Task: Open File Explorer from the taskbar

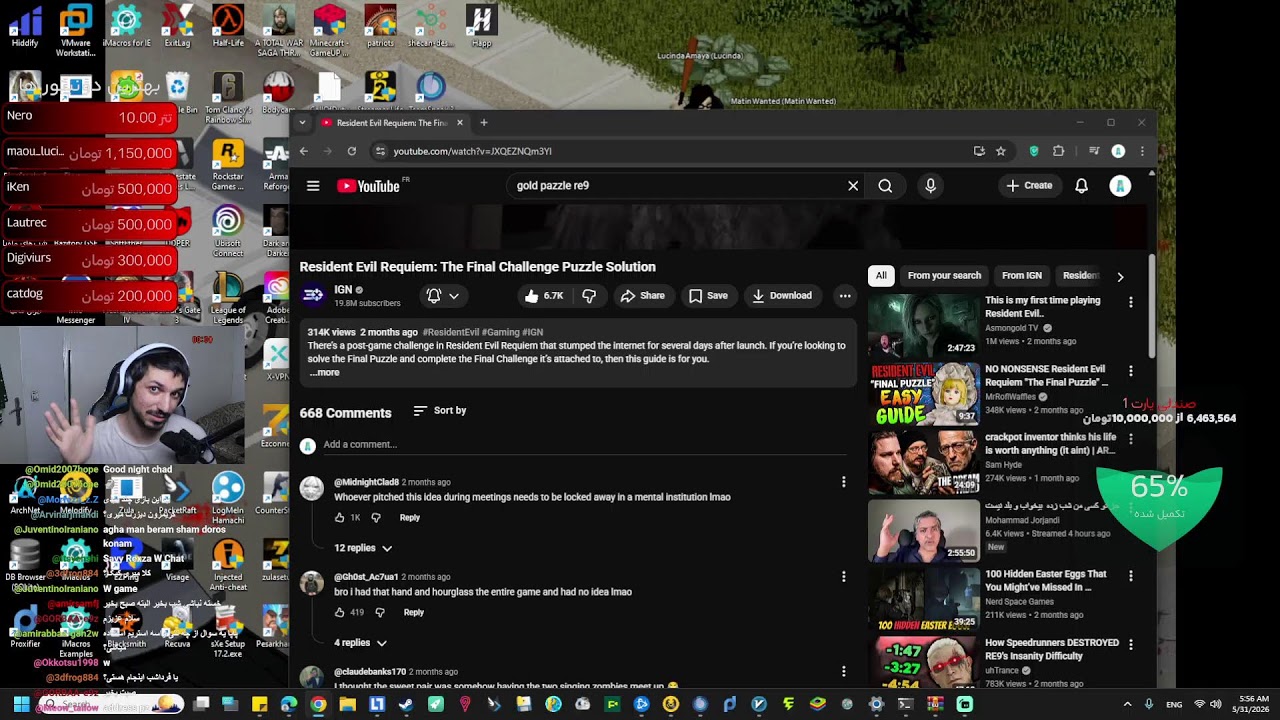Action: tap(347, 704)
